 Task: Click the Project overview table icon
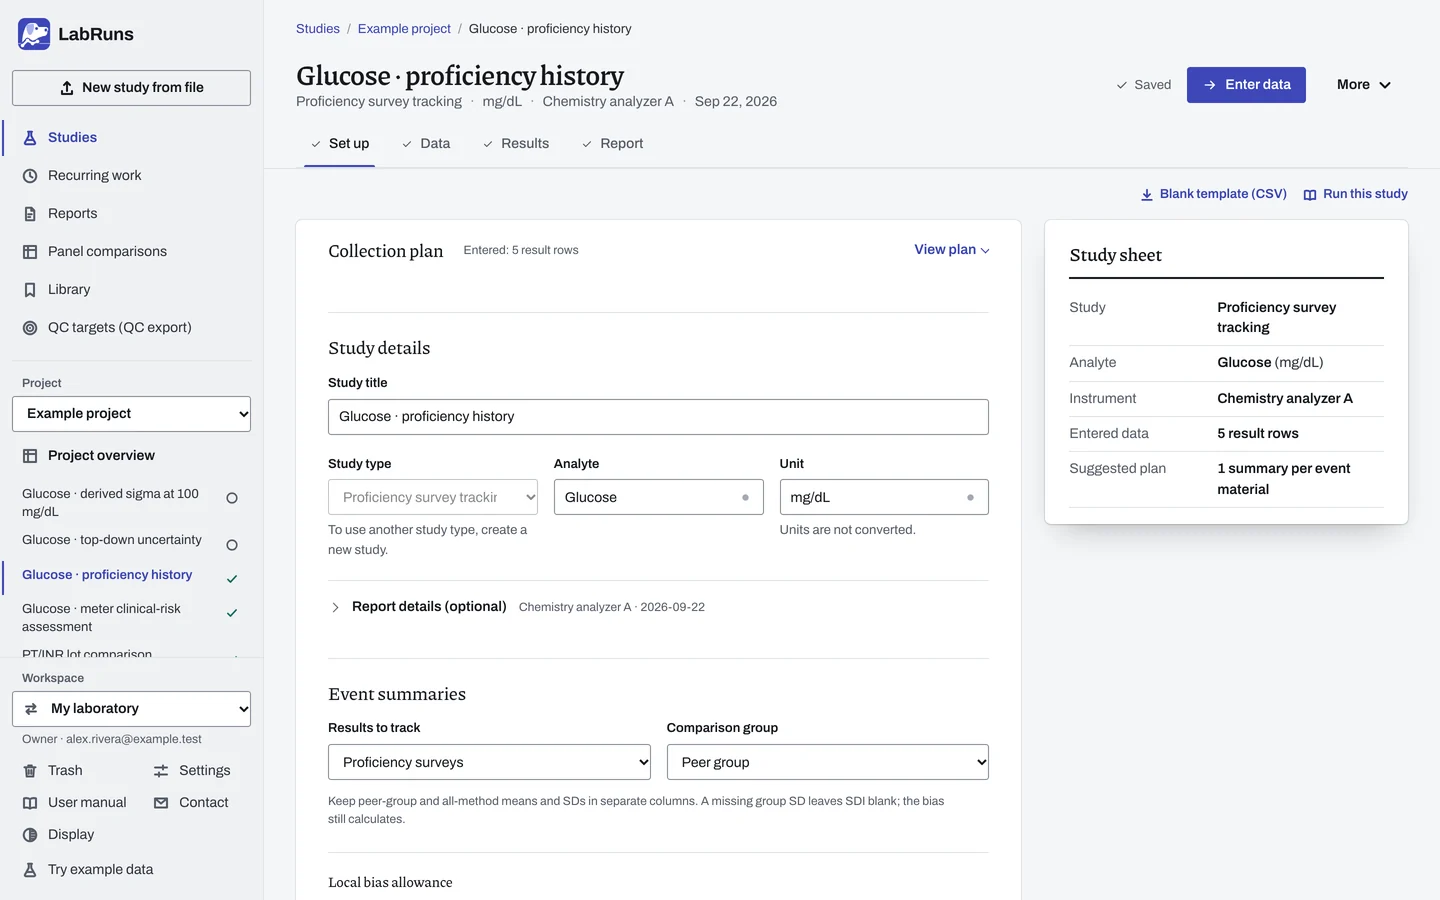tap(30, 456)
